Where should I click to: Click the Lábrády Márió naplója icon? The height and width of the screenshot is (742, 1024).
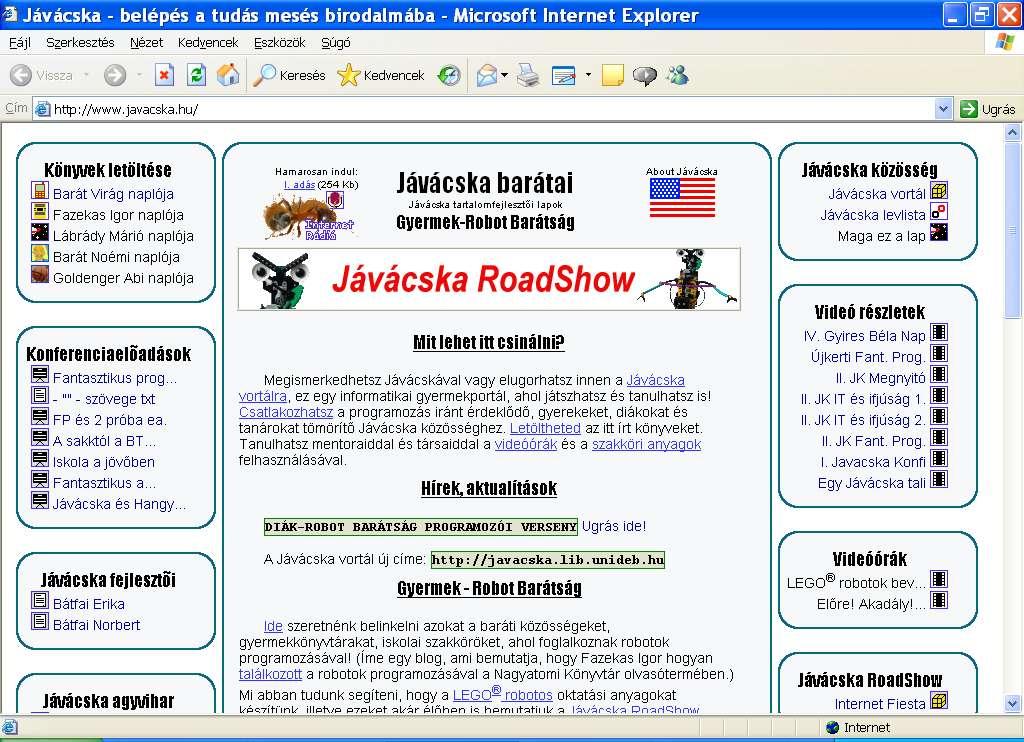point(40,233)
